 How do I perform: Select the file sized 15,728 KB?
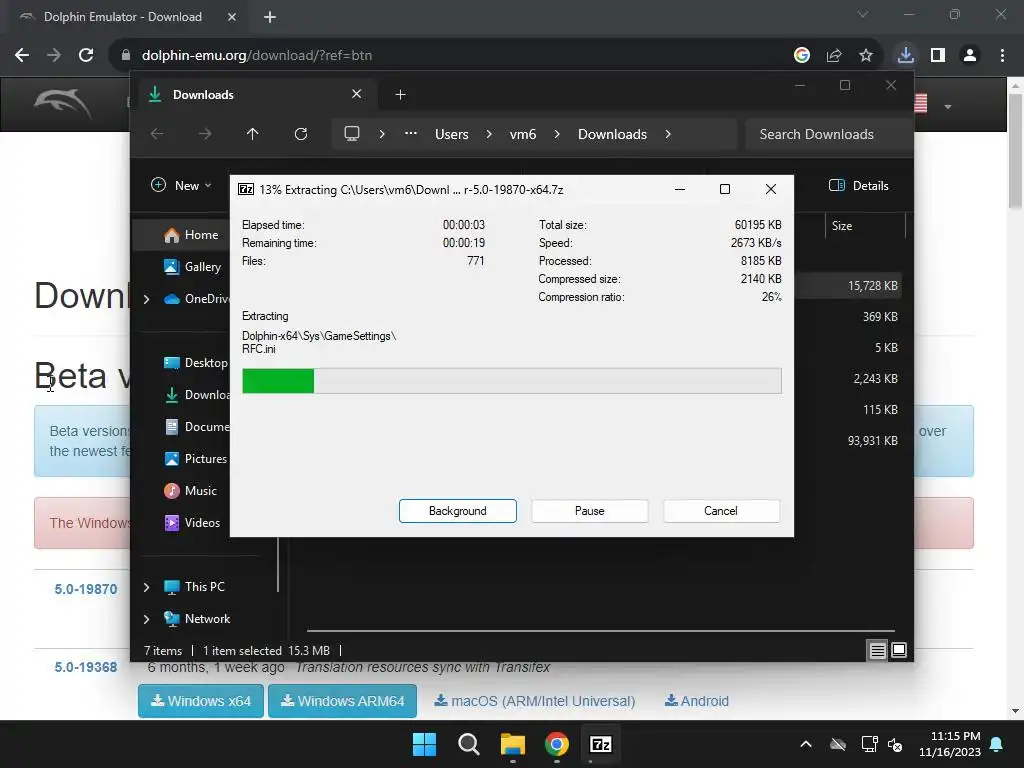tap(872, 285)
